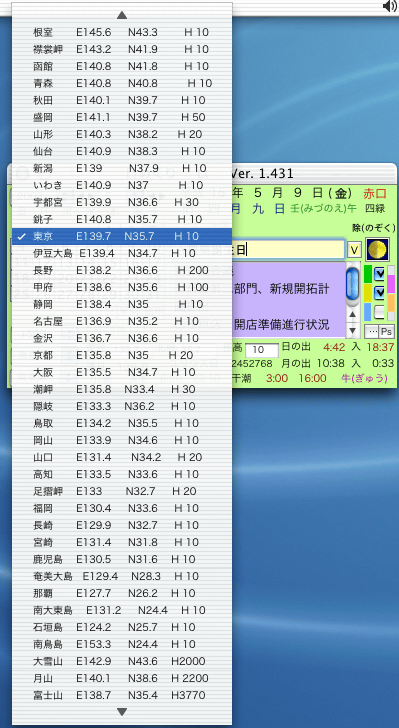This screenshot has width=399, height=728.
Task: Pick 山形 location item
Action: pos(122,134)
